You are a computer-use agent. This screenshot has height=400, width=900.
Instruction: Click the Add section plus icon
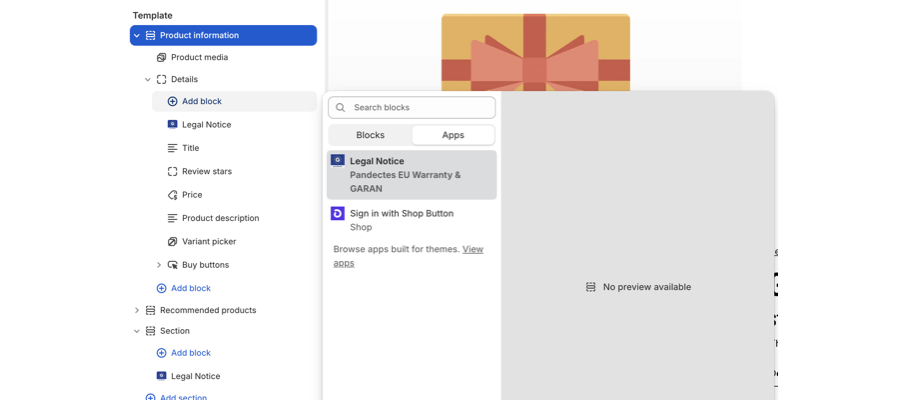point(150,397)
